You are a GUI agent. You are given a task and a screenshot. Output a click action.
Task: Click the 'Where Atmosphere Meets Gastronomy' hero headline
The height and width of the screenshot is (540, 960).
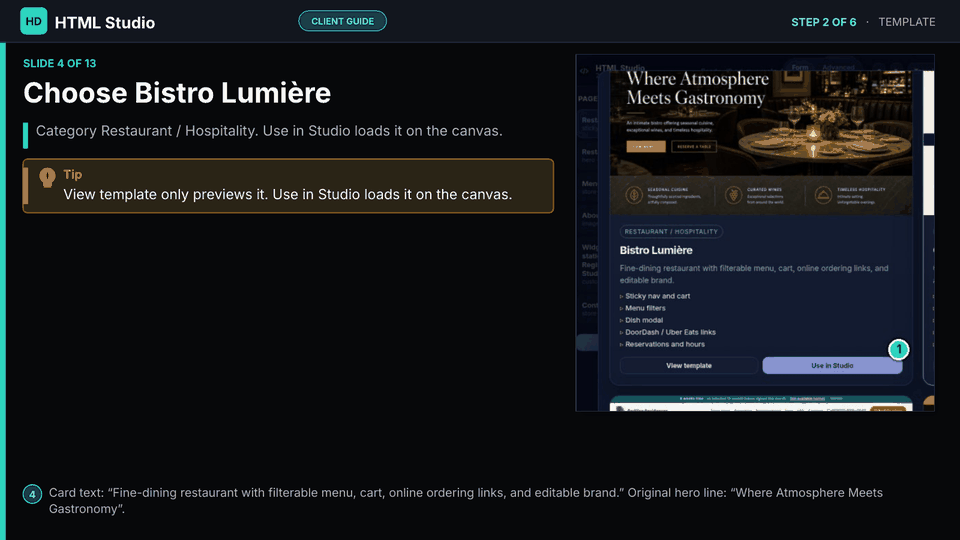pyautogui.click(x=697, y=89)
